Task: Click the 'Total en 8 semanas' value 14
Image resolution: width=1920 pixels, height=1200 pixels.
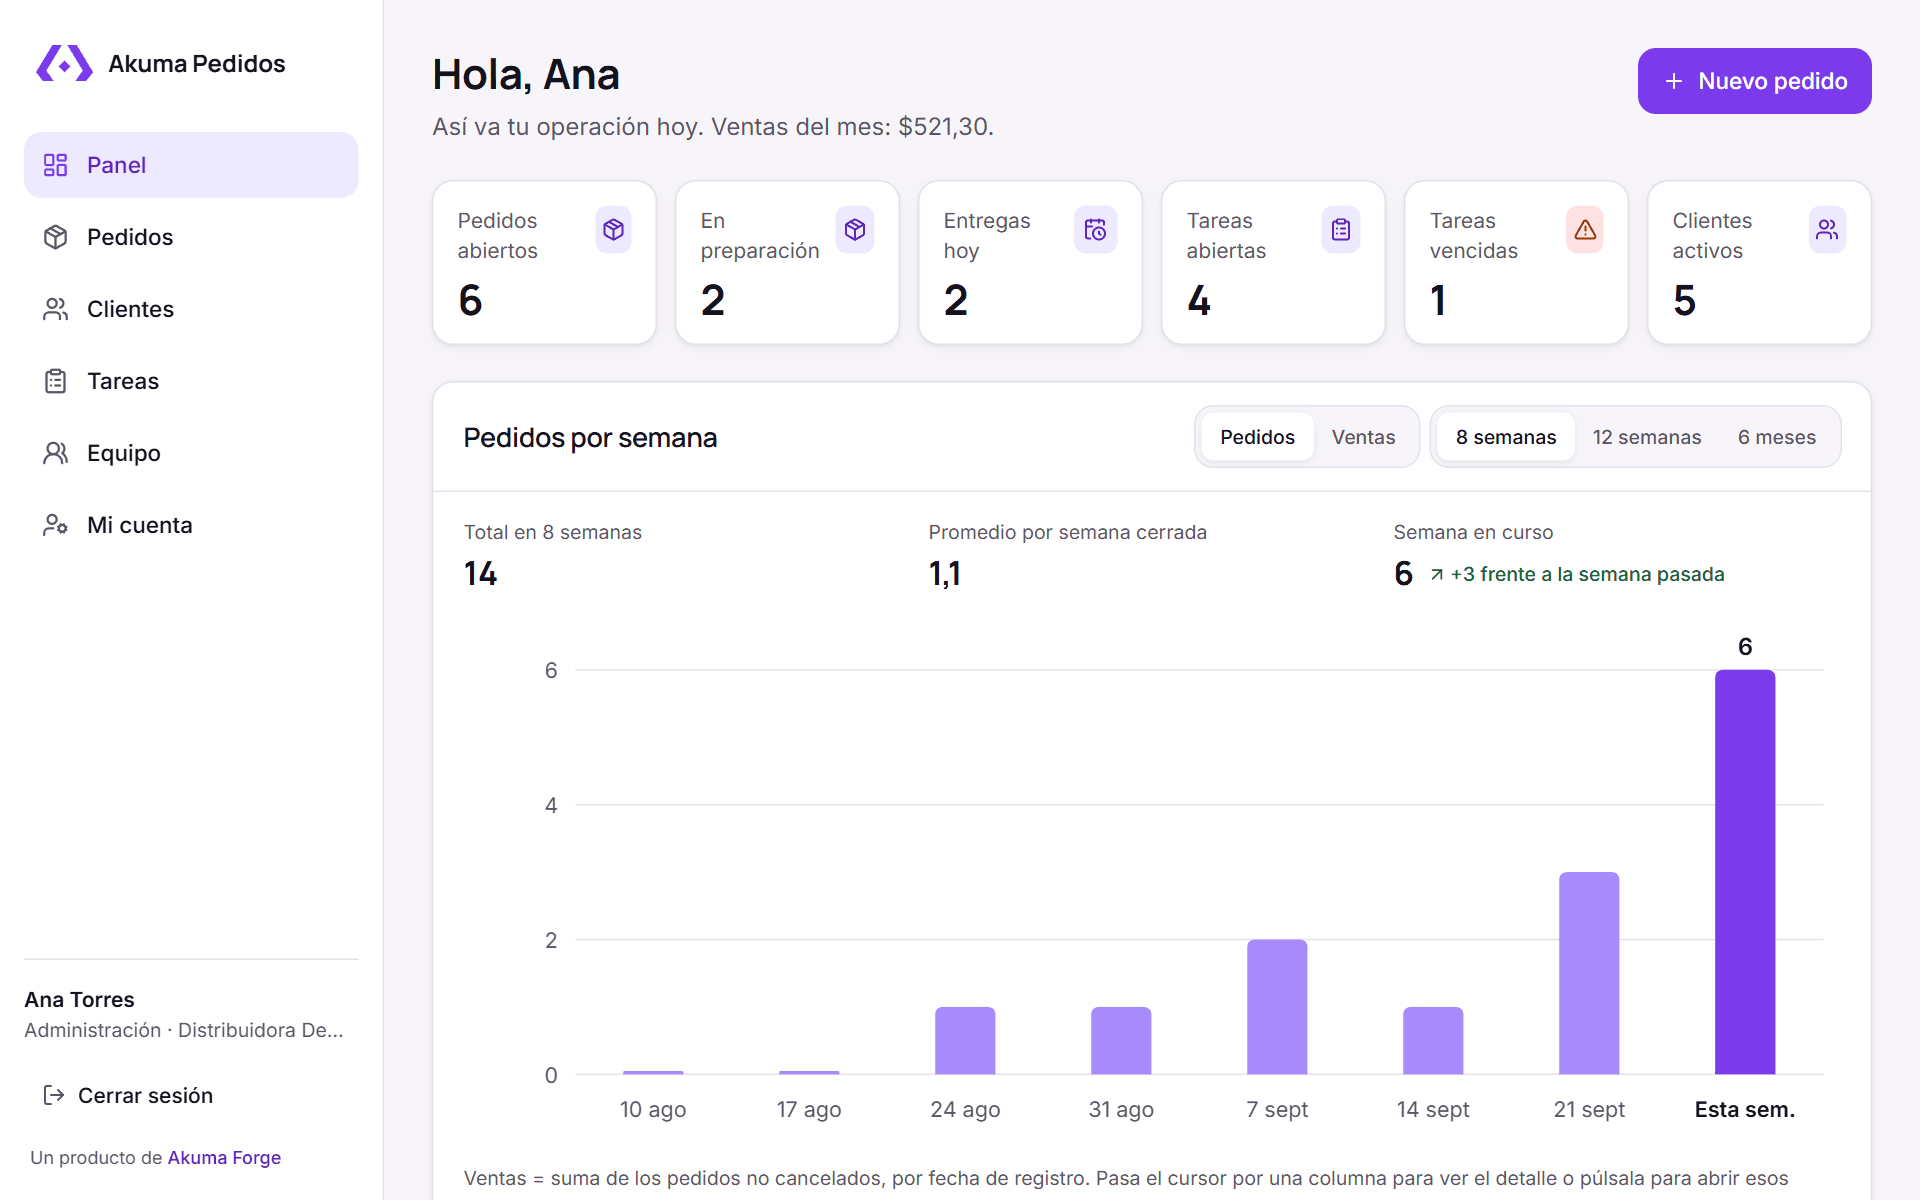Action: pyautogui.click(x=480, y=573)
